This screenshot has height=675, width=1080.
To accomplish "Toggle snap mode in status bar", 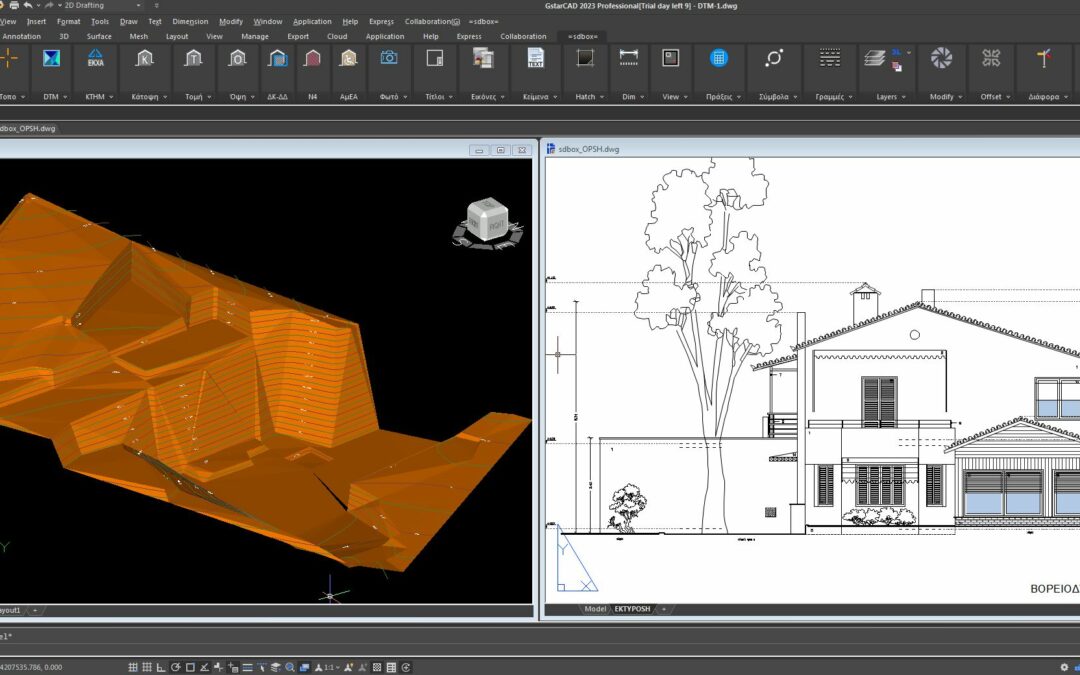I will 132,667.
